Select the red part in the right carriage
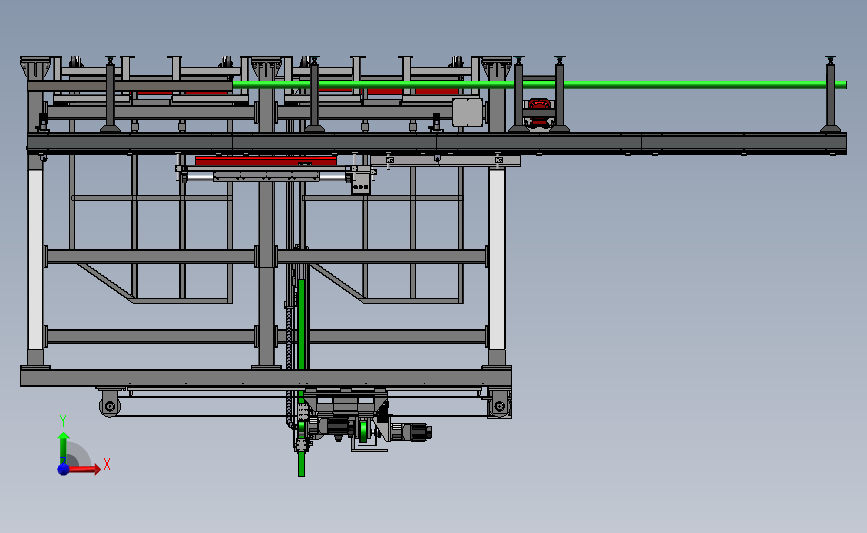The height and width of the screenshot is (533, 867). (x=539, y=104)
